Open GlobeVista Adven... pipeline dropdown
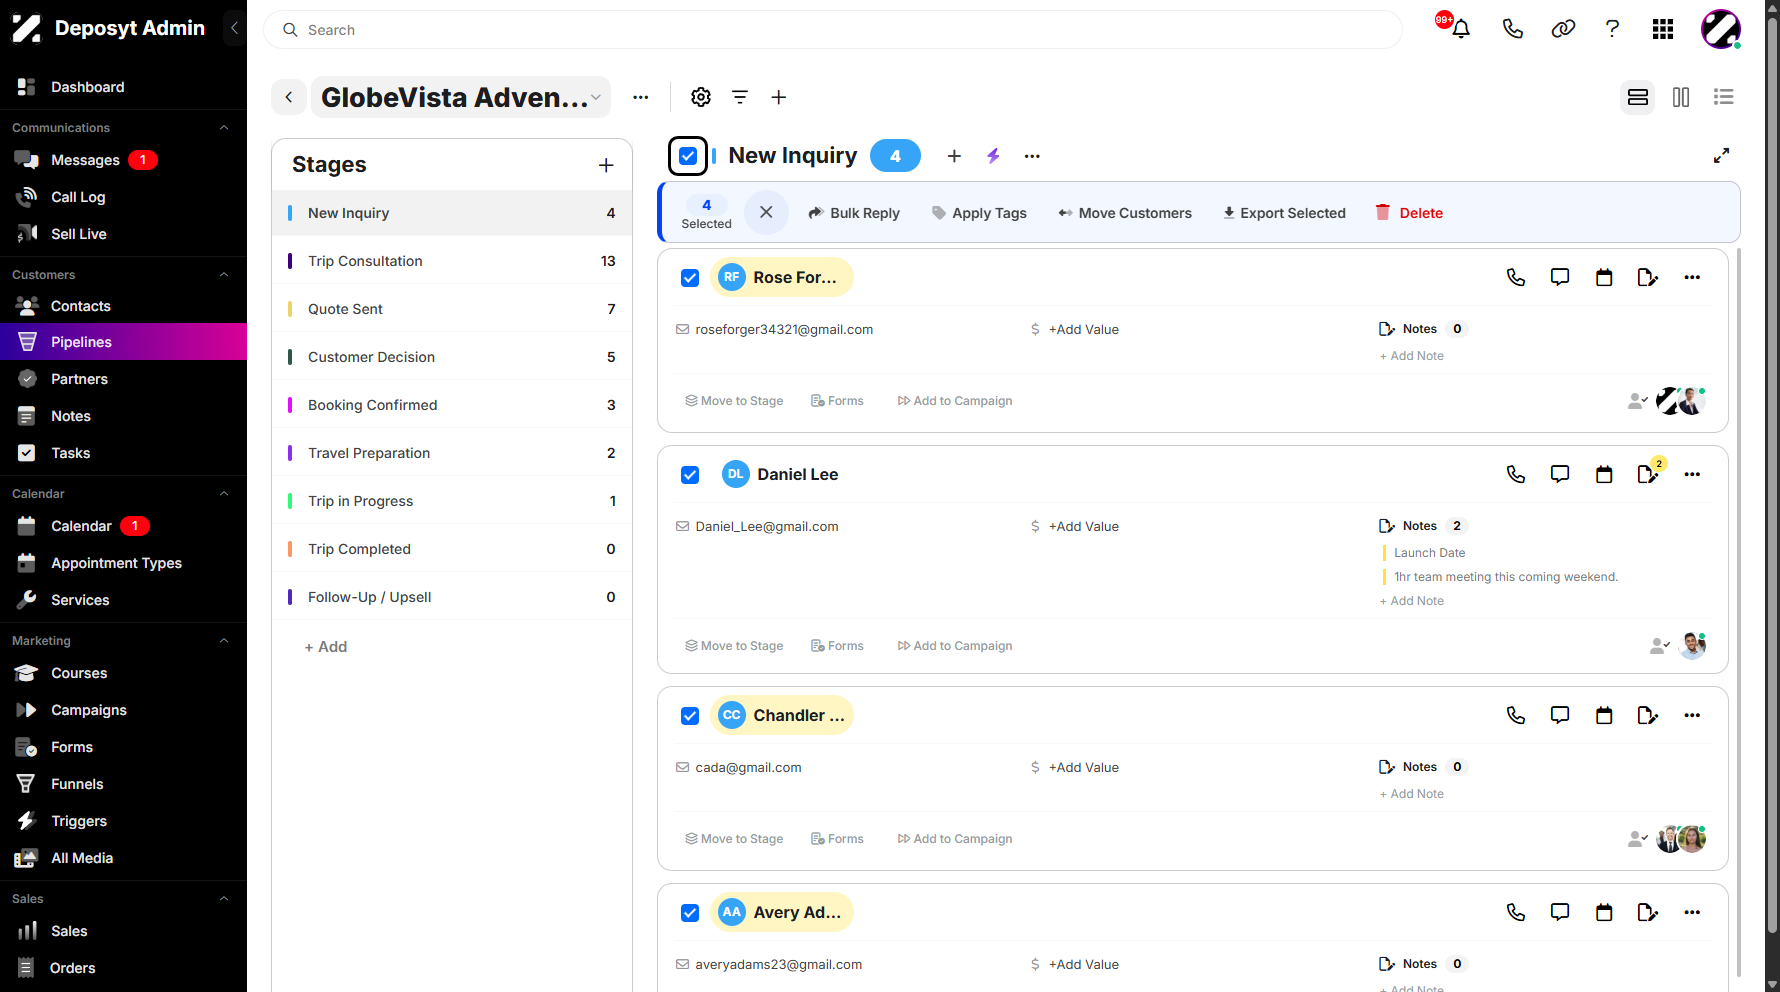 (461, 97)
